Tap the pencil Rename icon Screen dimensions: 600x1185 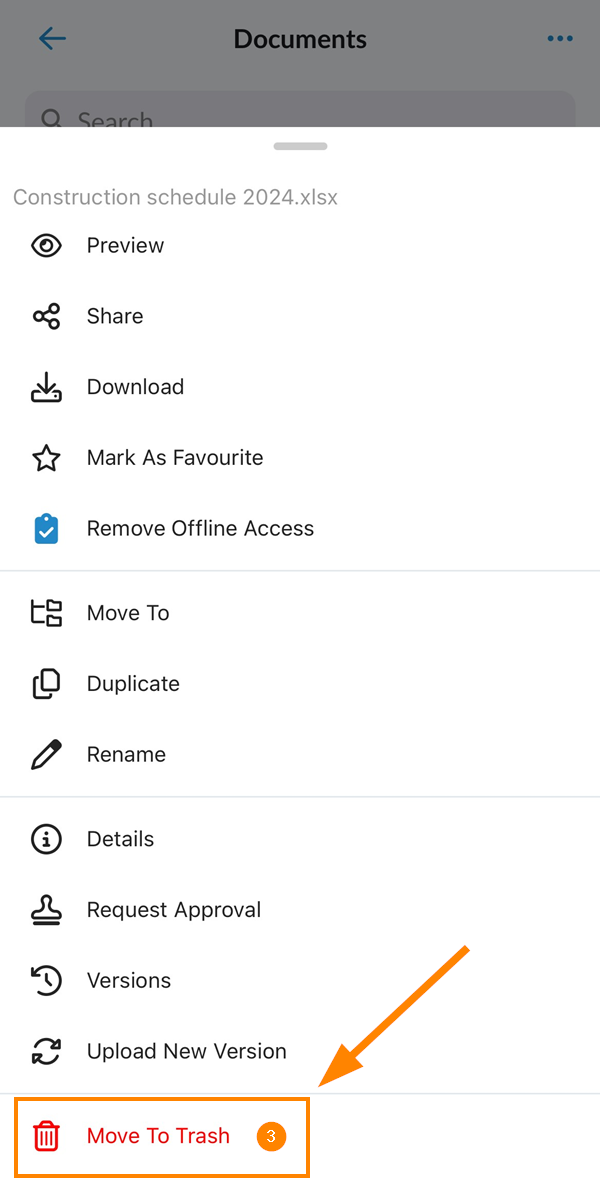46,754
